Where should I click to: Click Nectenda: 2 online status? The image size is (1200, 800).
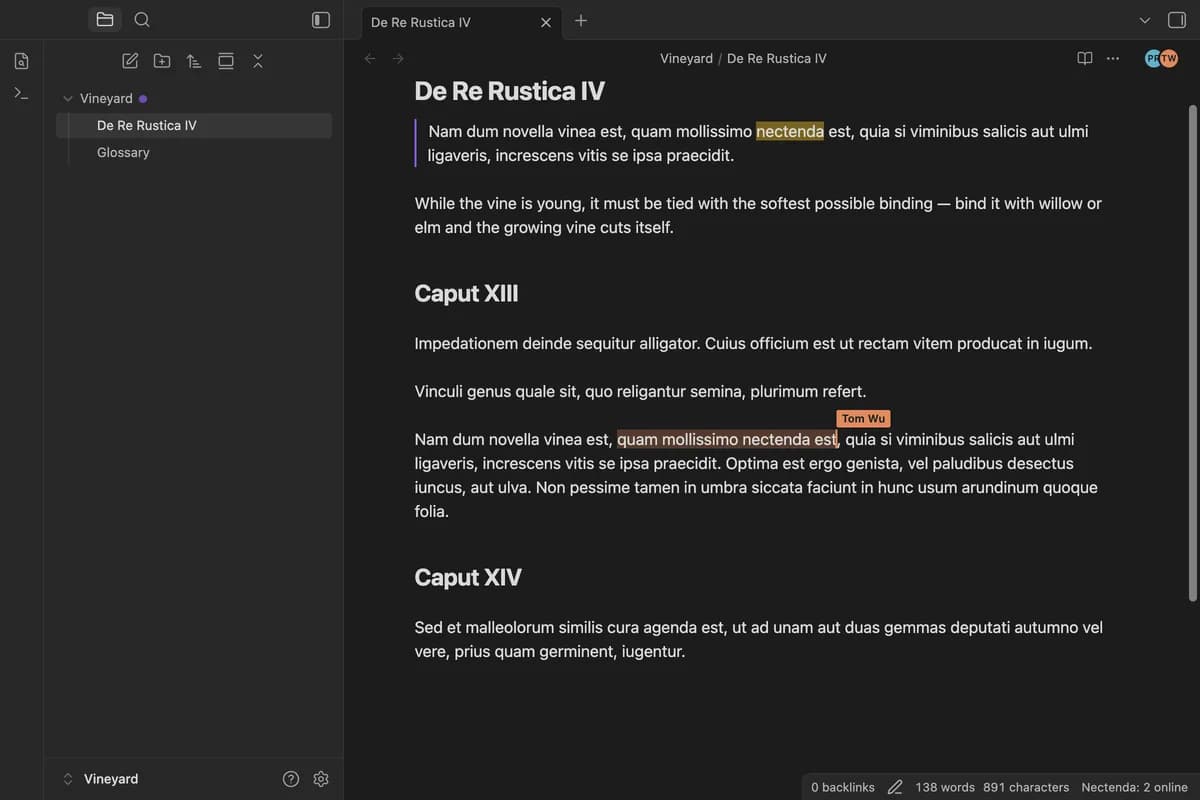[x=1135, y=788]
